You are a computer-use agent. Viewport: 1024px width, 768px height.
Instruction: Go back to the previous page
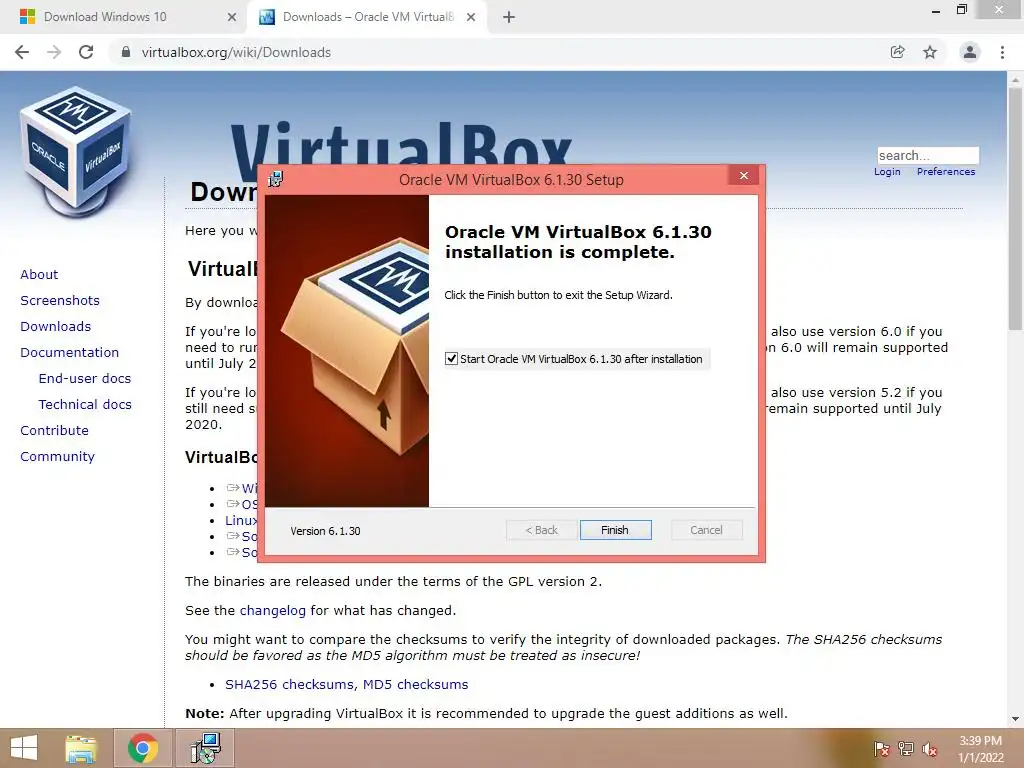pyautogui.click(x=22, y=52)
